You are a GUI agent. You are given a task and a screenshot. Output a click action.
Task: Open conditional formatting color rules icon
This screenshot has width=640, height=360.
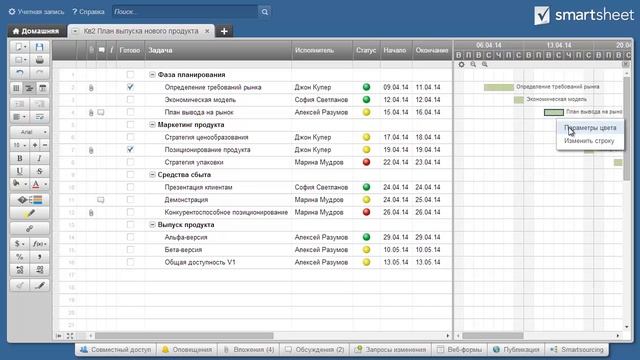pos(29,200)
